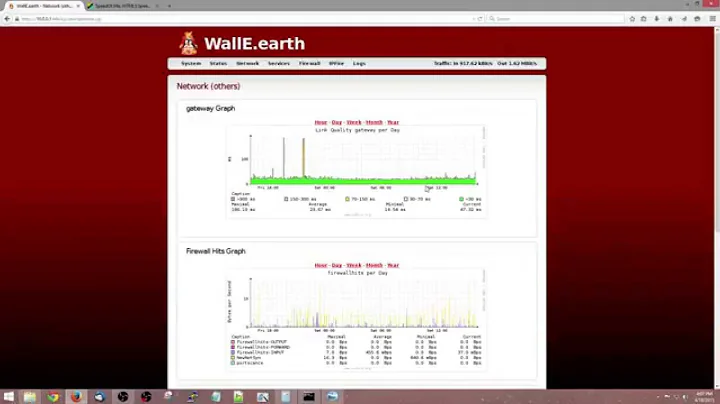The width and height of the screenshot is (720, 404).
Task: Reload the page using the refresh icon
Action: tap(480, 19)
